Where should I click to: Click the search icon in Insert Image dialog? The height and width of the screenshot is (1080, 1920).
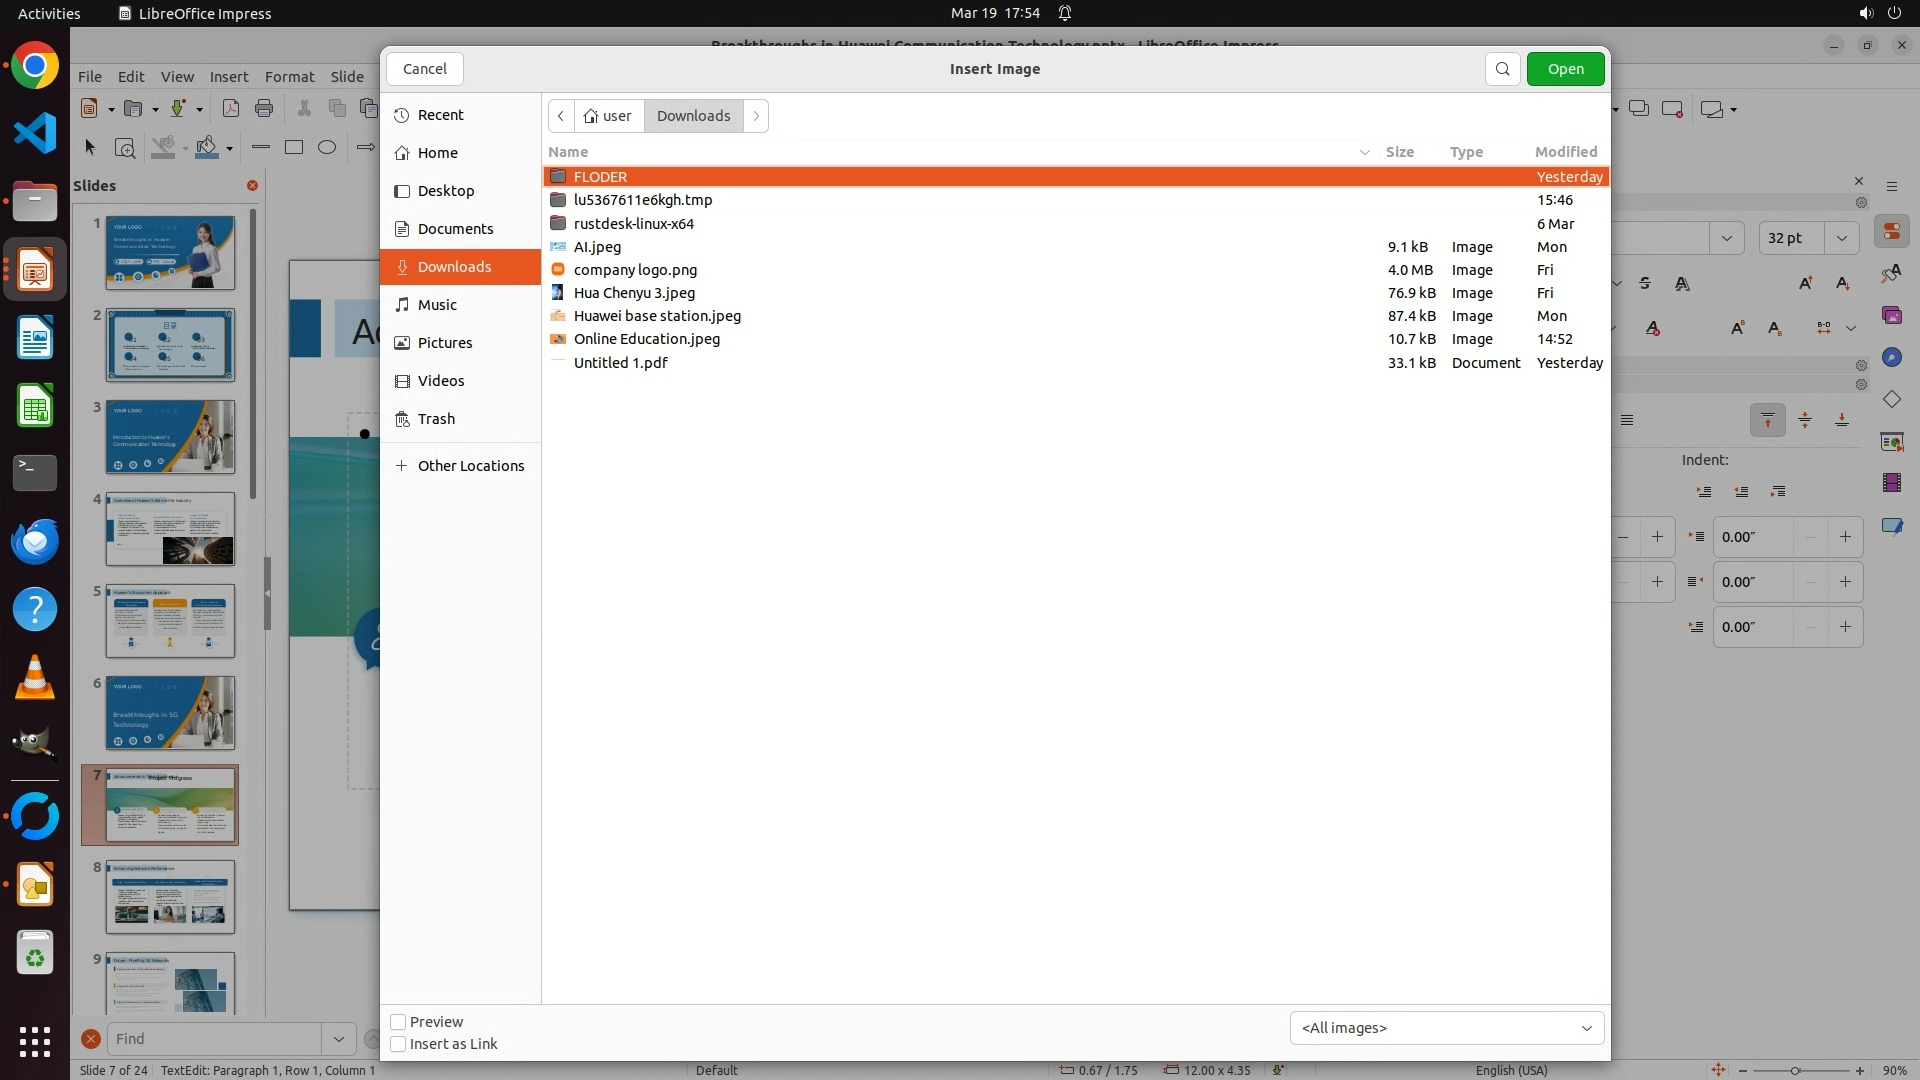(1502, 69)
